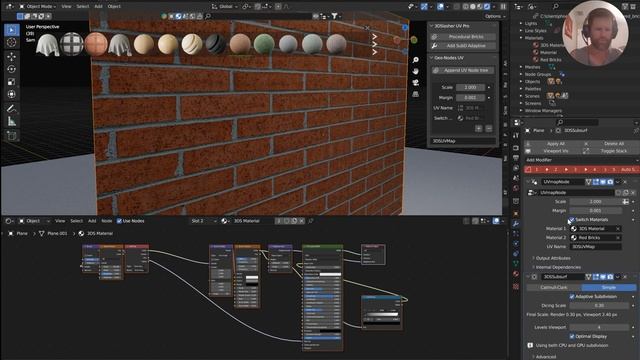Toggle Optimal Display checkbox
Viewport: 640px width, 360px height.
(x=571, y=336)
